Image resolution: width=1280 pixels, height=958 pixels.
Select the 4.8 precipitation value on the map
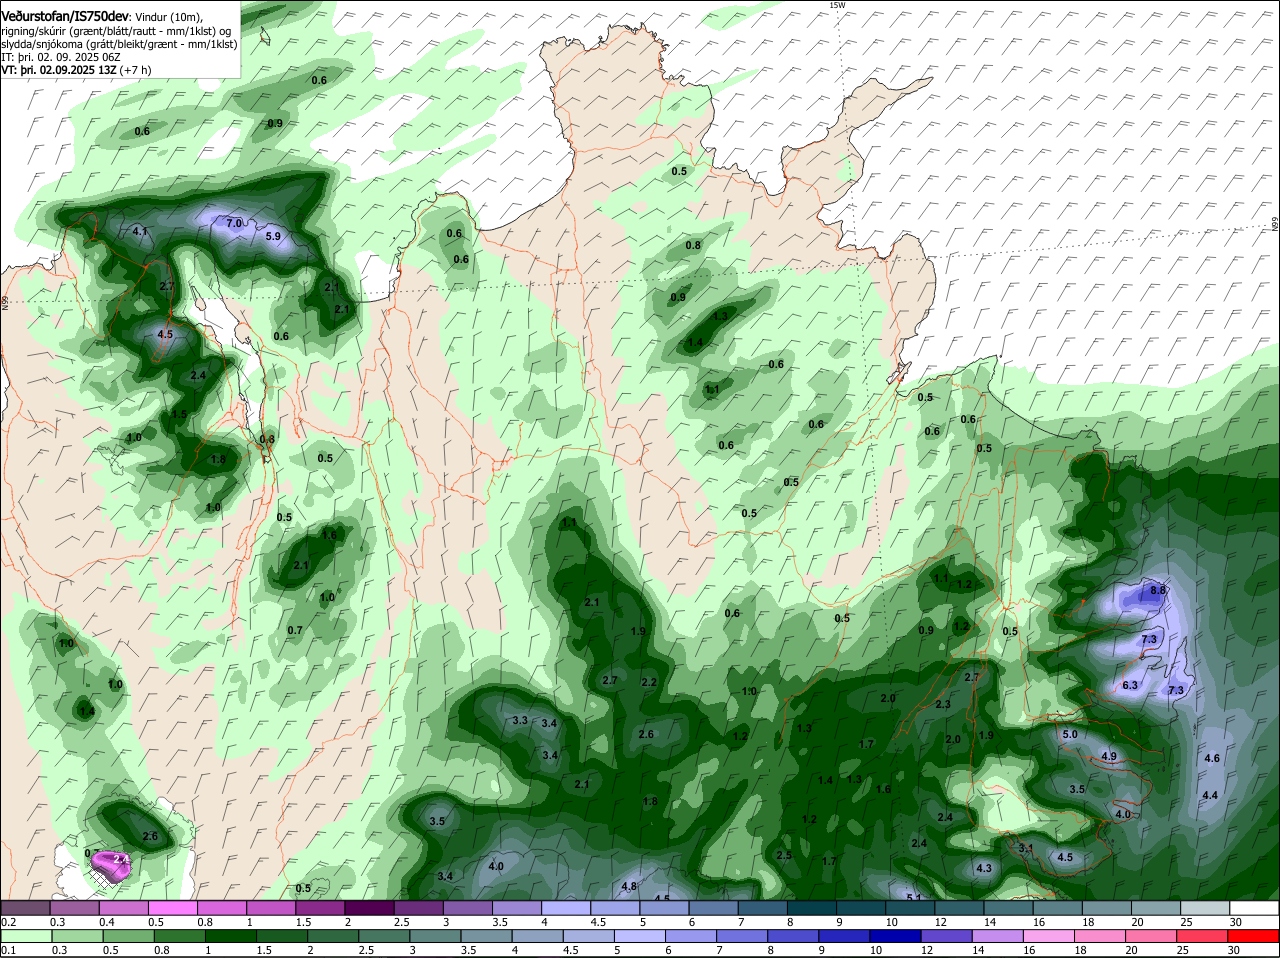629,886
